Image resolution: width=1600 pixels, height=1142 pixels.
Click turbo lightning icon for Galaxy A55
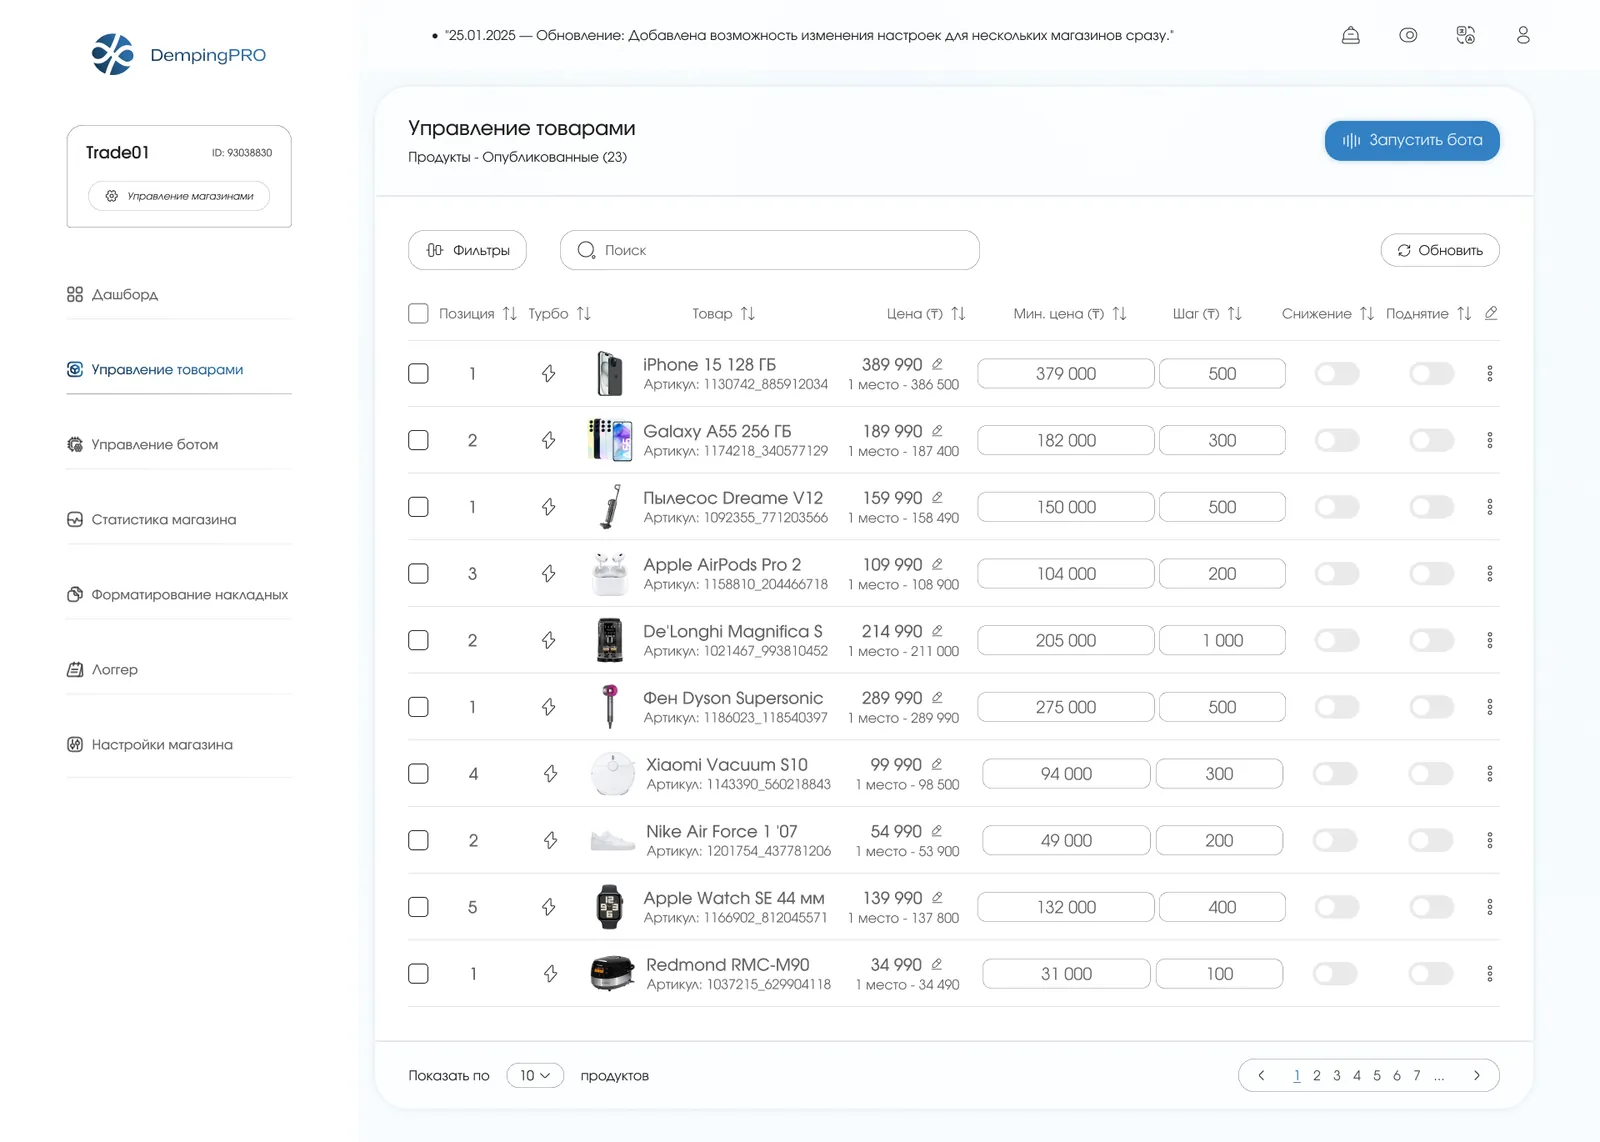(x=549, y=440)
